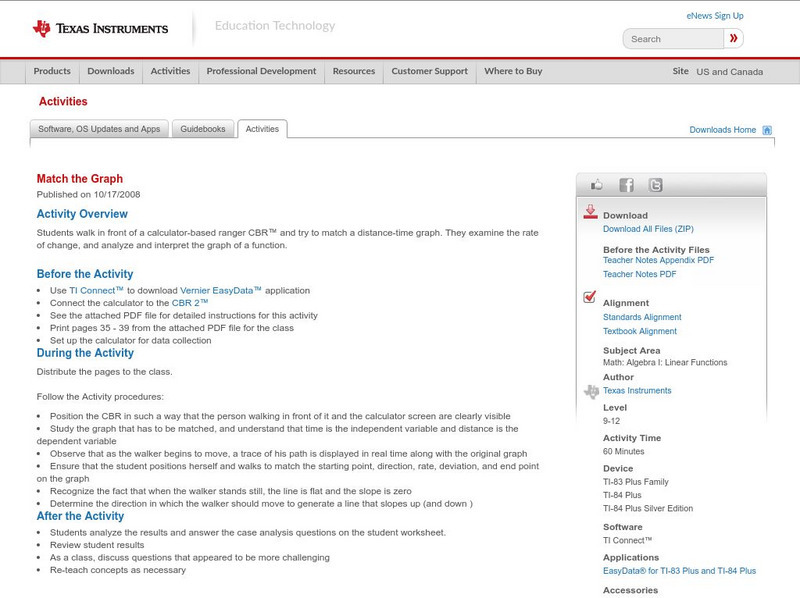Open eNews Sign Up link
This screenshot has width=800, height=598.
pos(715,16)
